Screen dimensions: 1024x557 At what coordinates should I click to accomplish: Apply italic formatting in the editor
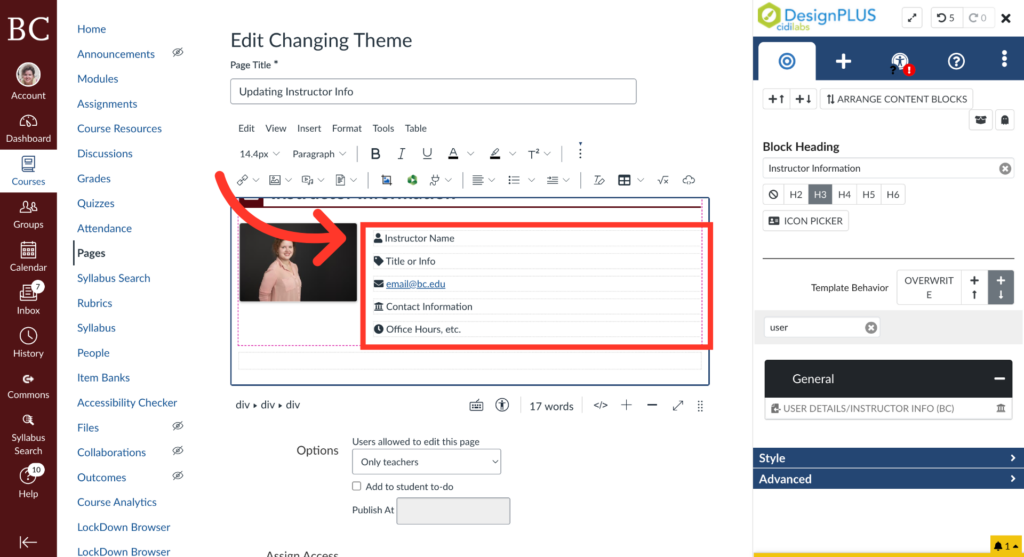[x=401, y=153]
